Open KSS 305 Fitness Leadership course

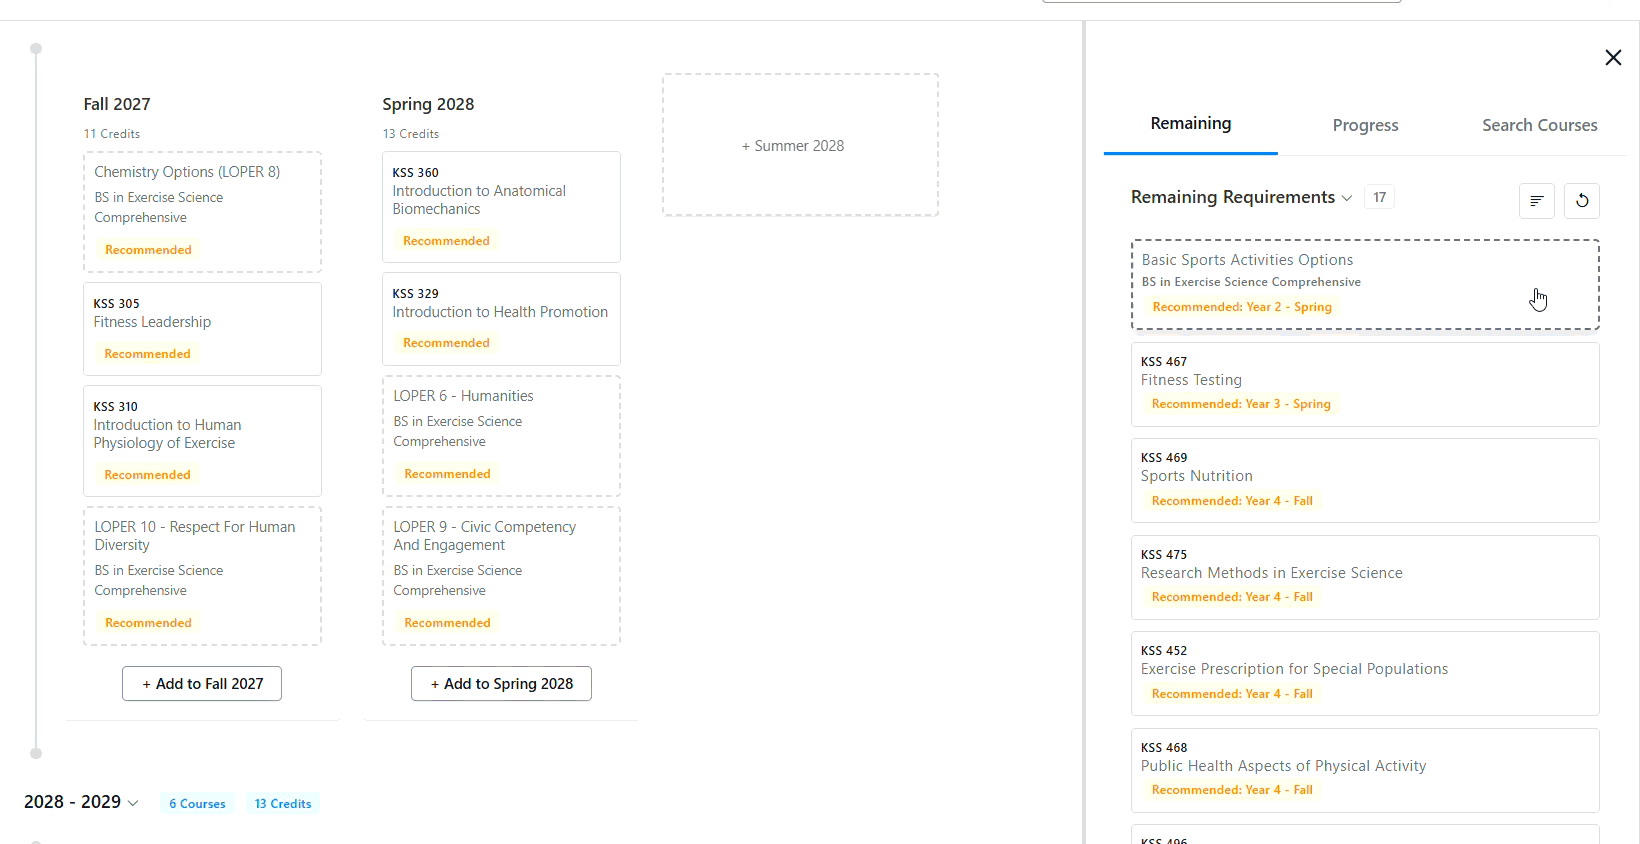point(202,329)
